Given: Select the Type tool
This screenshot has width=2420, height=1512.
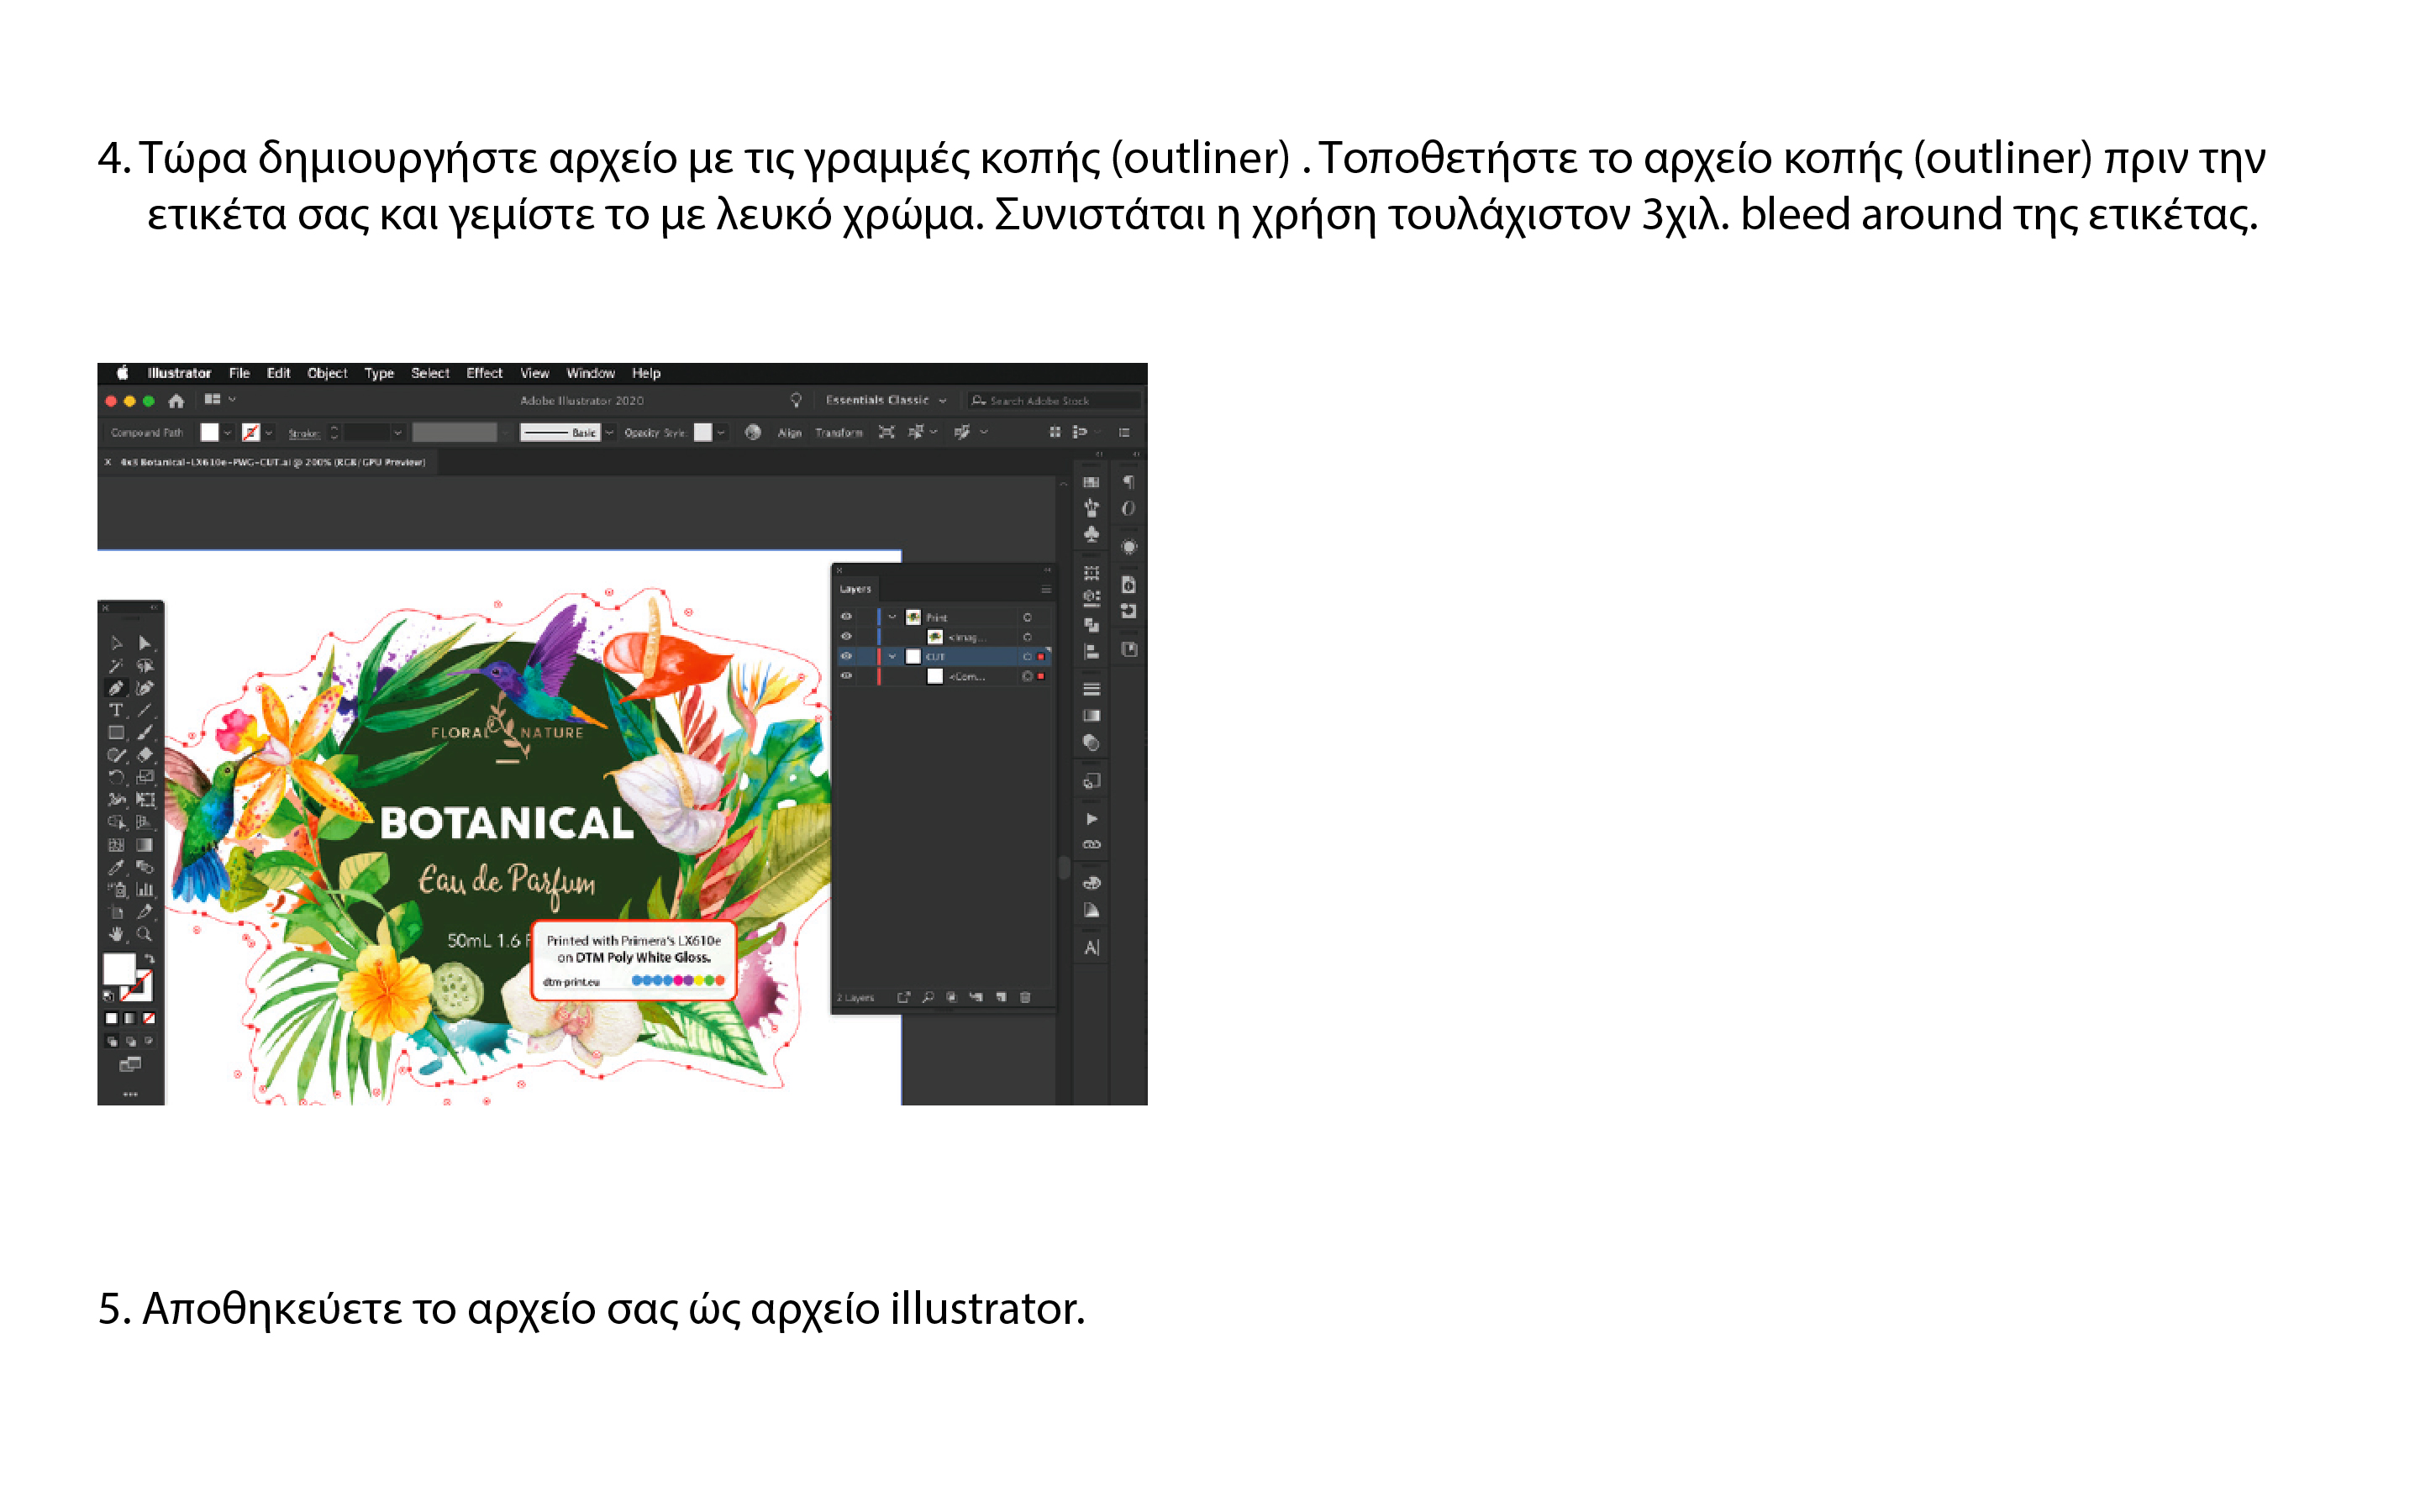Looking at the screenshot, I should coord(116,710).
